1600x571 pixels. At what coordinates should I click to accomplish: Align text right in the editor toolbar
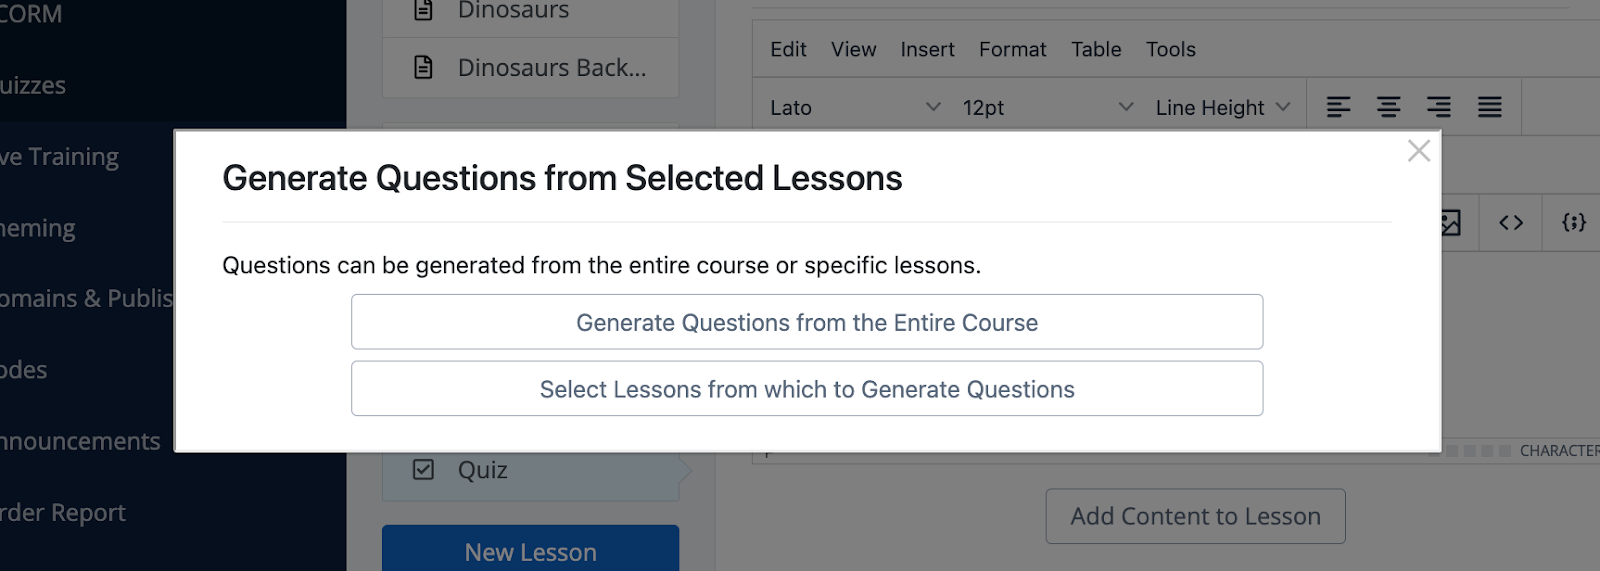1439,107
